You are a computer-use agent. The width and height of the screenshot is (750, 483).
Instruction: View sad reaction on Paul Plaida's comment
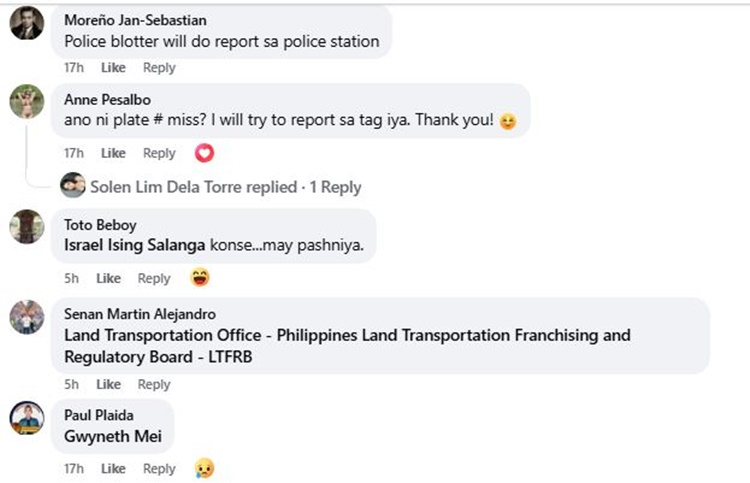click(x=204, y=468)
